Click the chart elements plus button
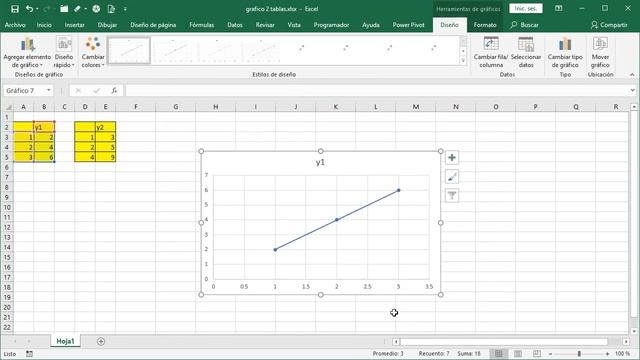640x360 pixels. tap(452, 158)
